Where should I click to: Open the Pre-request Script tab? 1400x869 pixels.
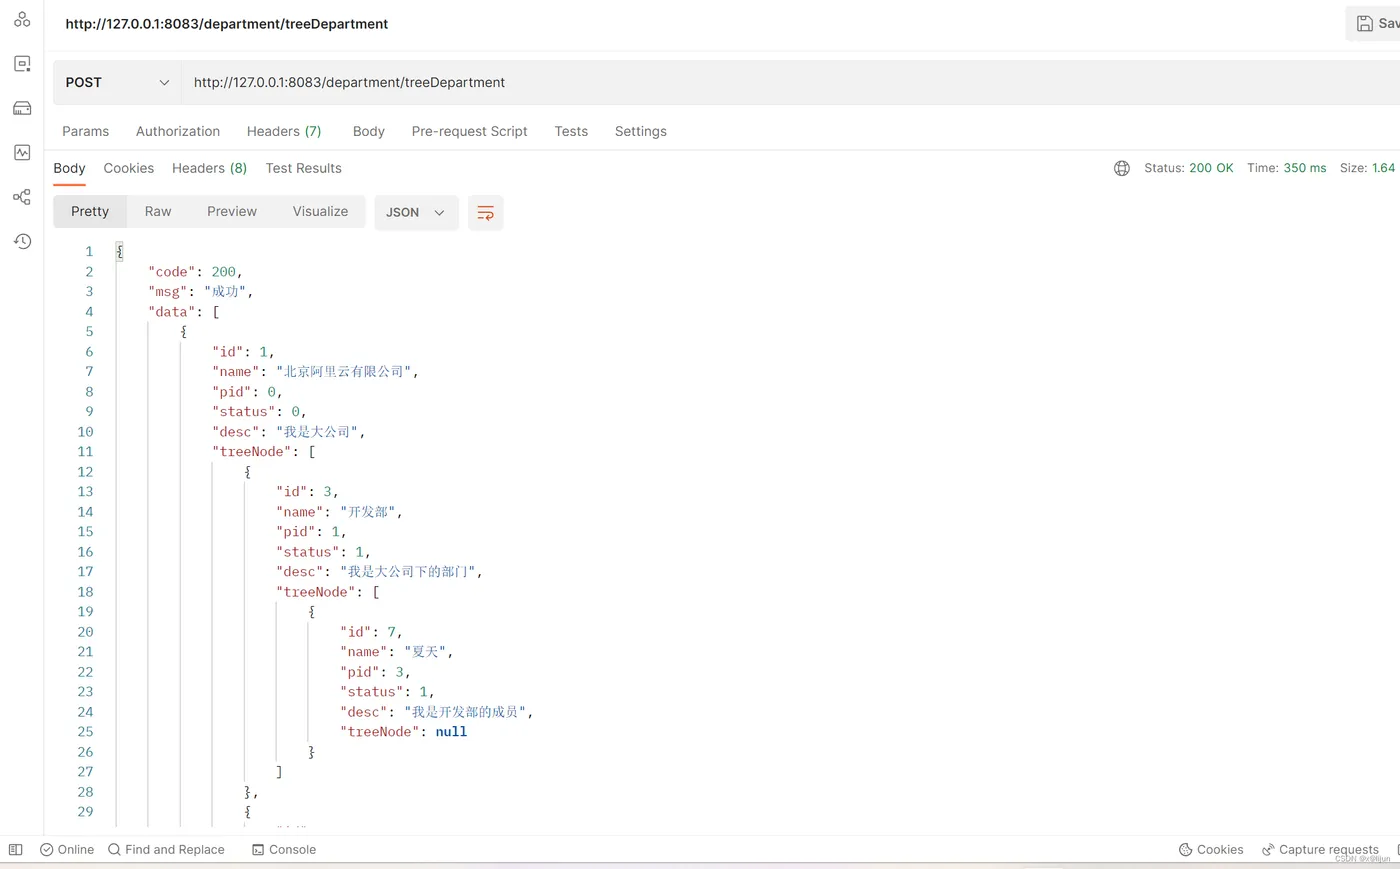(469, 131)
